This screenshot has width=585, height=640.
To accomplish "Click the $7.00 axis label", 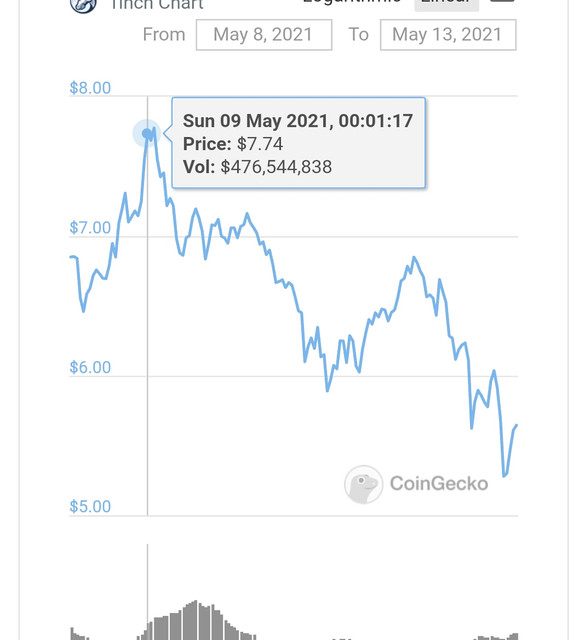I will pyautogui.click(x=90, y=228).
